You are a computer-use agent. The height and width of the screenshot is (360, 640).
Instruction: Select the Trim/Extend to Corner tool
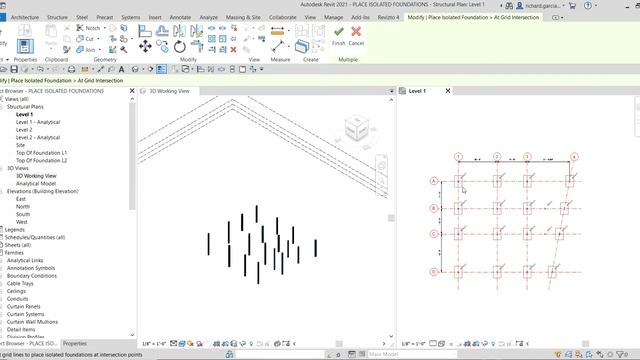point(197,47)
